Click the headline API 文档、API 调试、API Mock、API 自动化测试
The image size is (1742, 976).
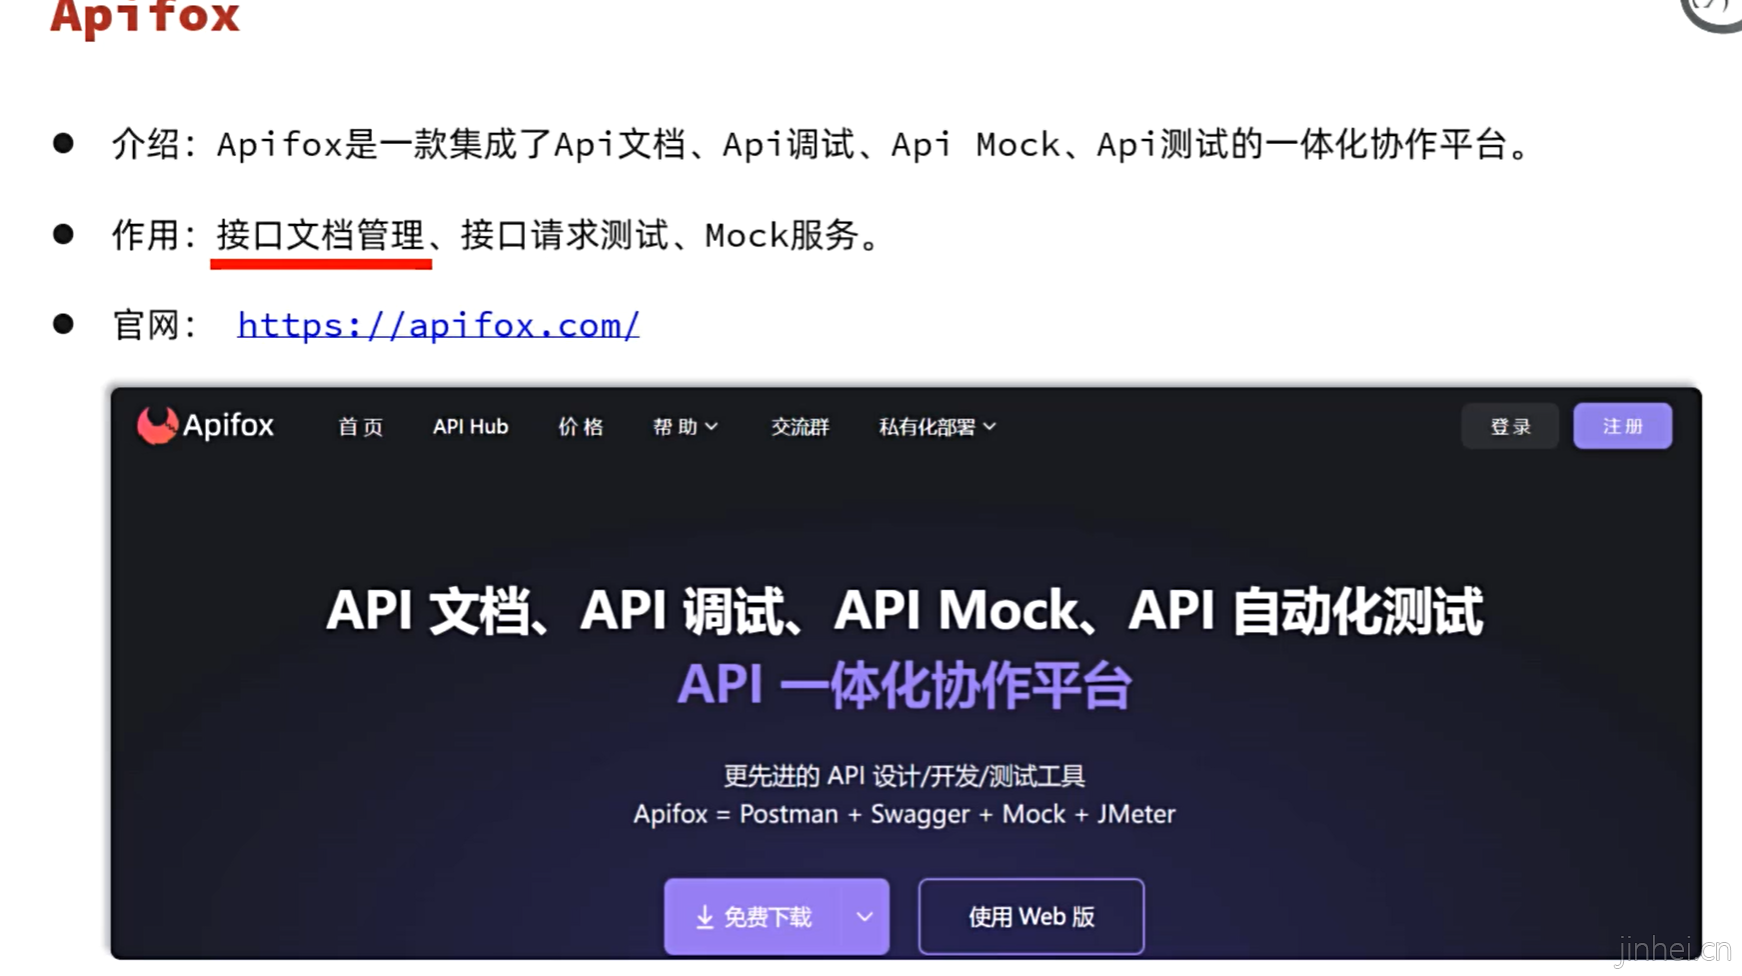pyautogui.click(x=904, y=611)
